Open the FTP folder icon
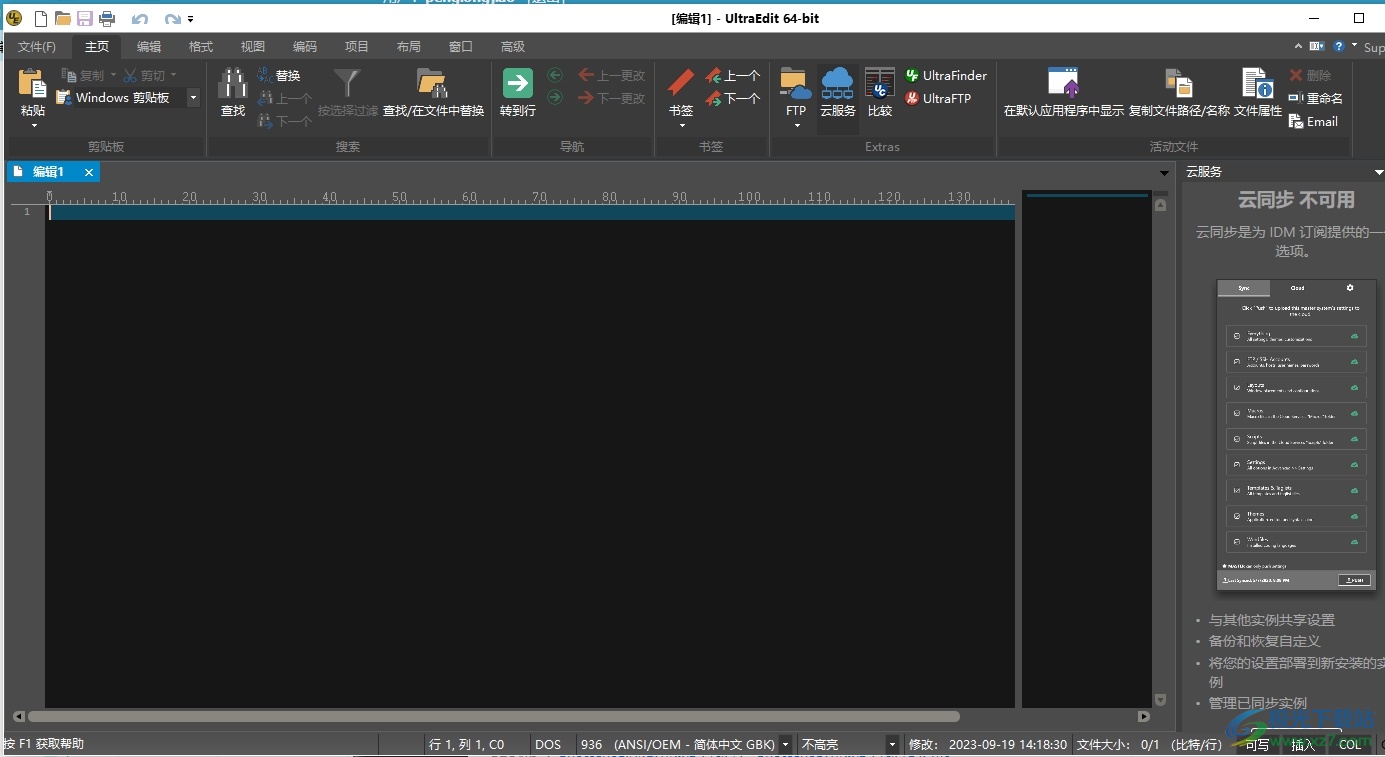1385x757 pixels. click(796, 83)
